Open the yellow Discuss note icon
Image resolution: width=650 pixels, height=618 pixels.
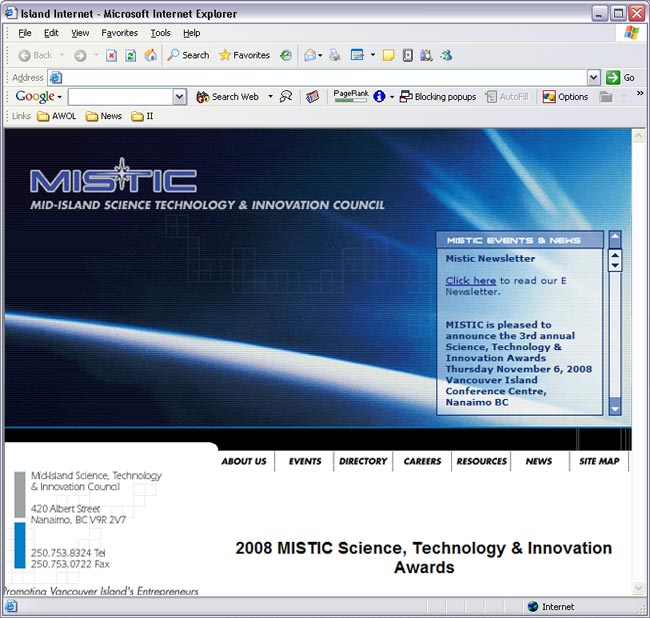[x=388, y=55]
